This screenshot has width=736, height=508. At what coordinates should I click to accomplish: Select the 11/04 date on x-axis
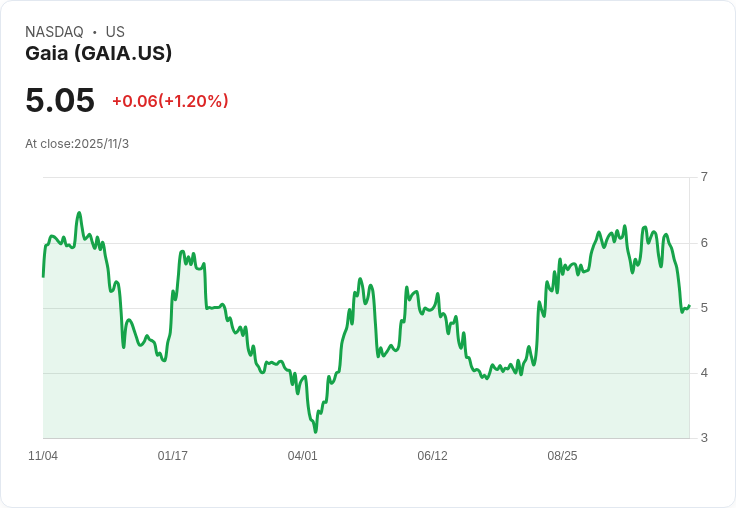pyautogui.click(x=43, y=456)
